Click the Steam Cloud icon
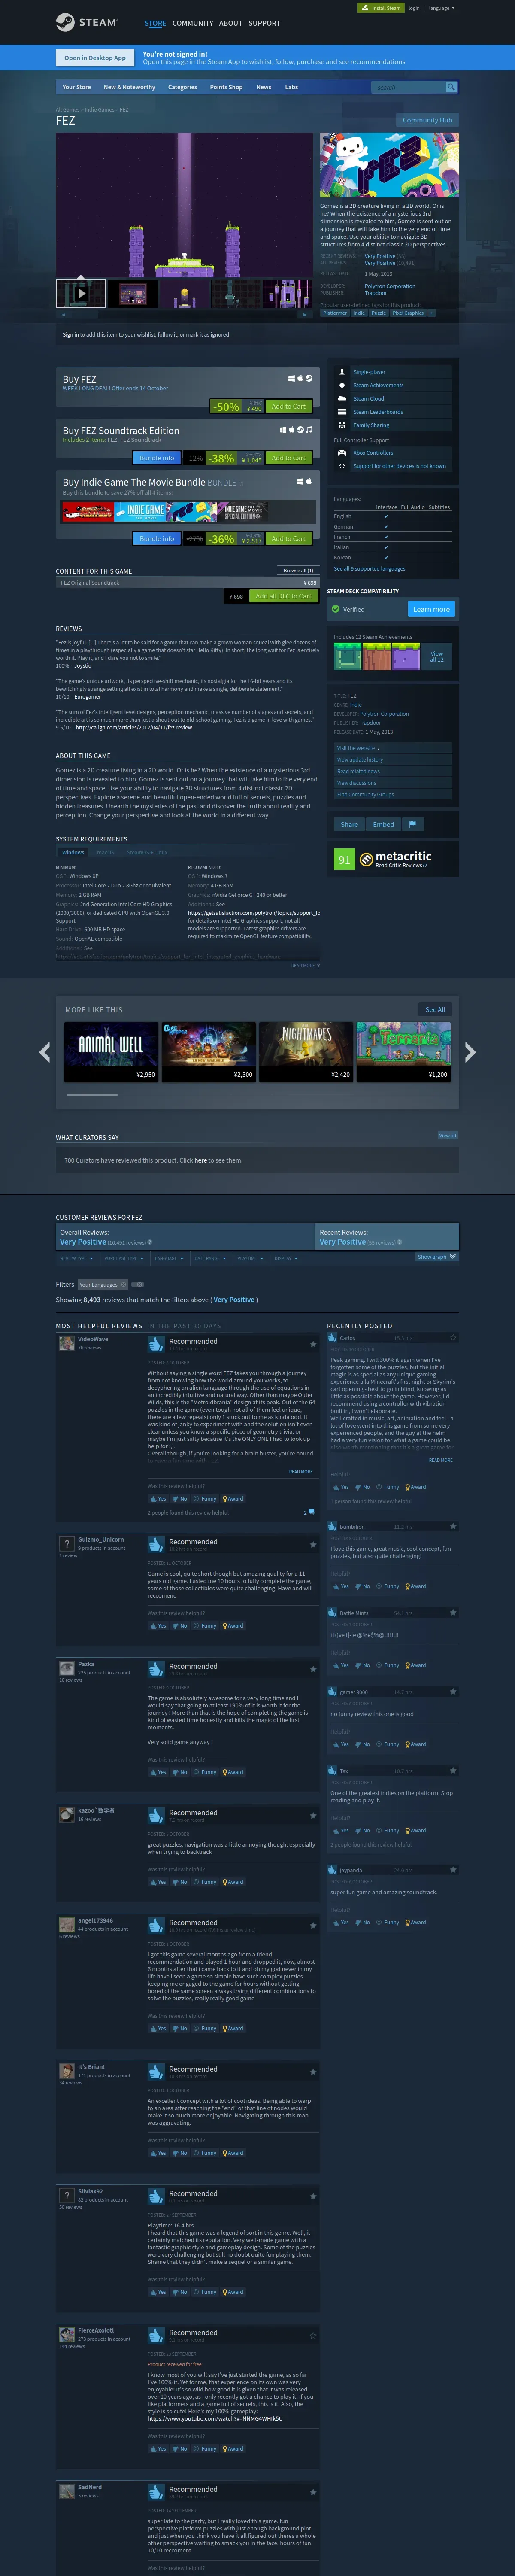Screen dimensions: 515x2576 (x=342, y=398)
